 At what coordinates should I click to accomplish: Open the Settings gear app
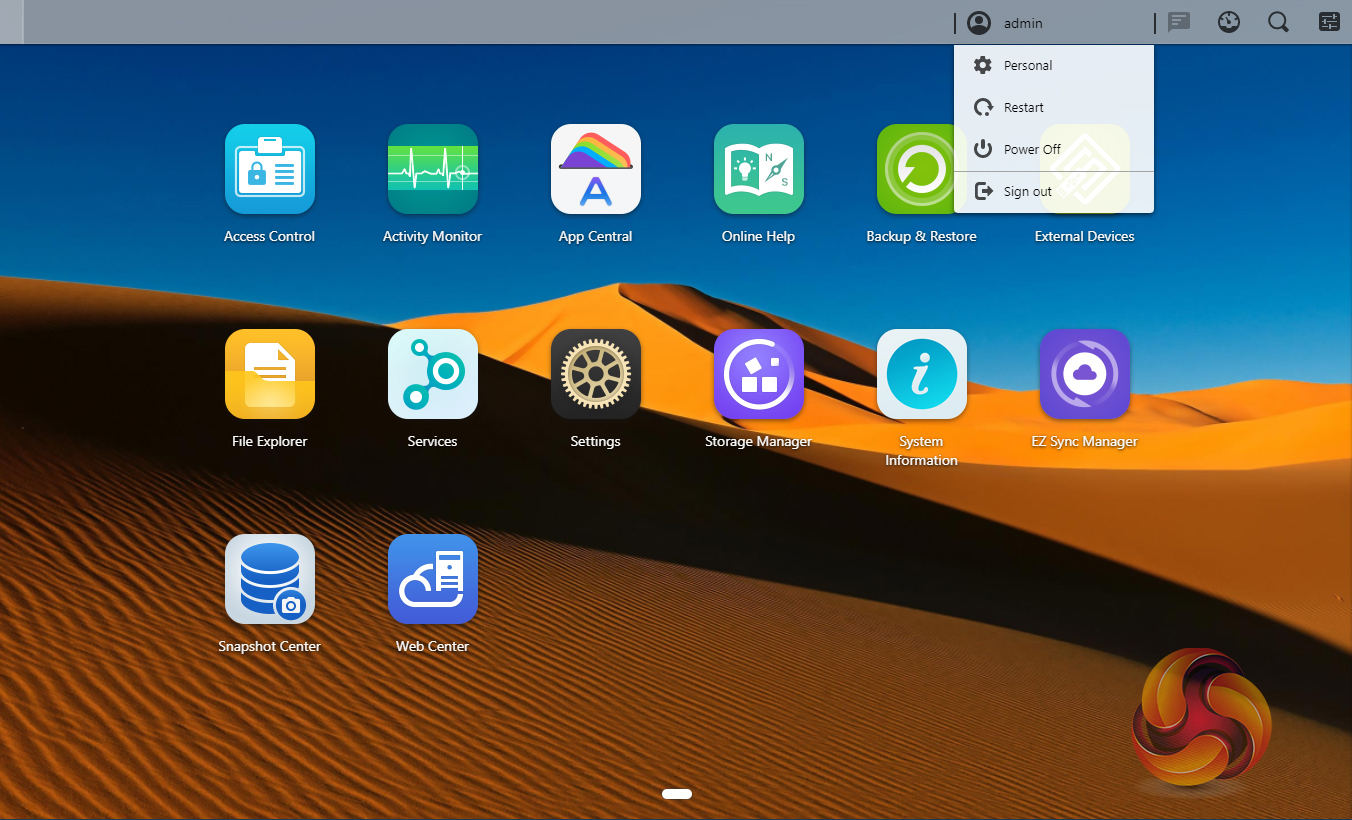[596, 374]
